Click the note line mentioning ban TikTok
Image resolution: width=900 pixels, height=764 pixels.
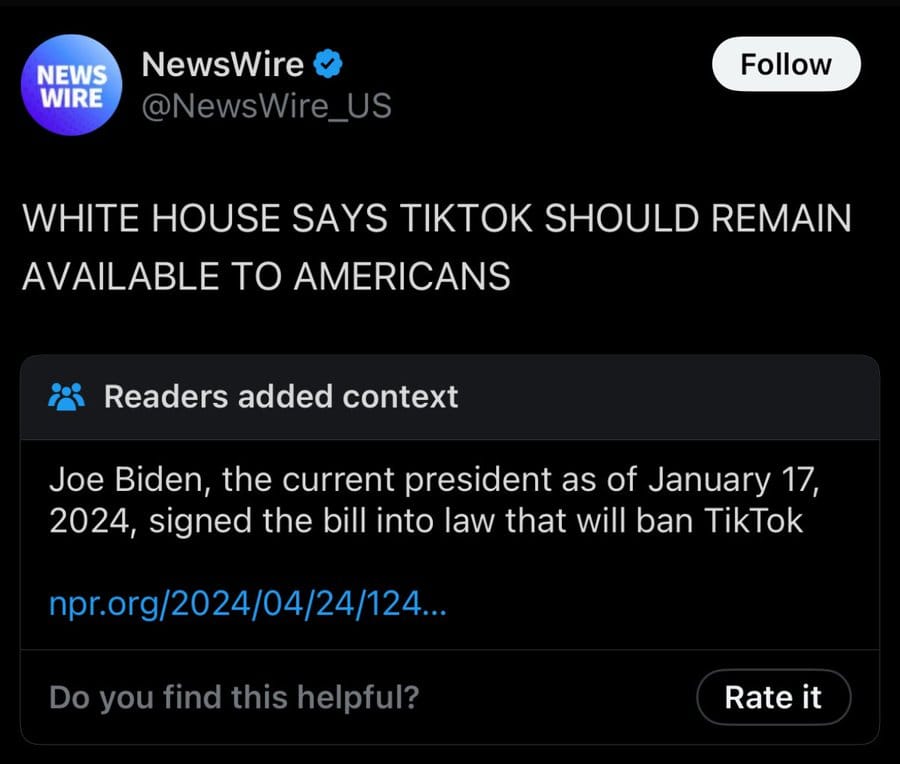(x=426, y=521)
